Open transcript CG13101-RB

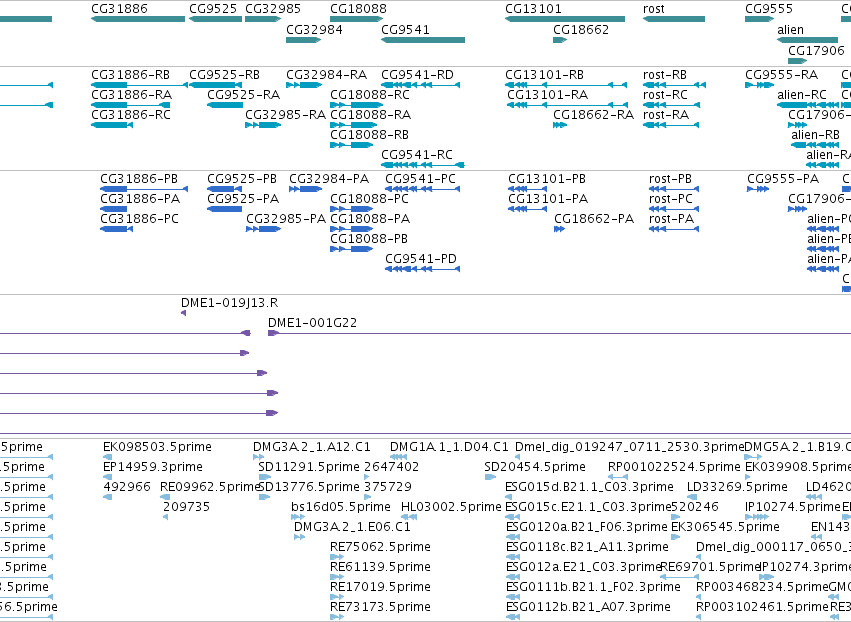click(x=544, y=75)
